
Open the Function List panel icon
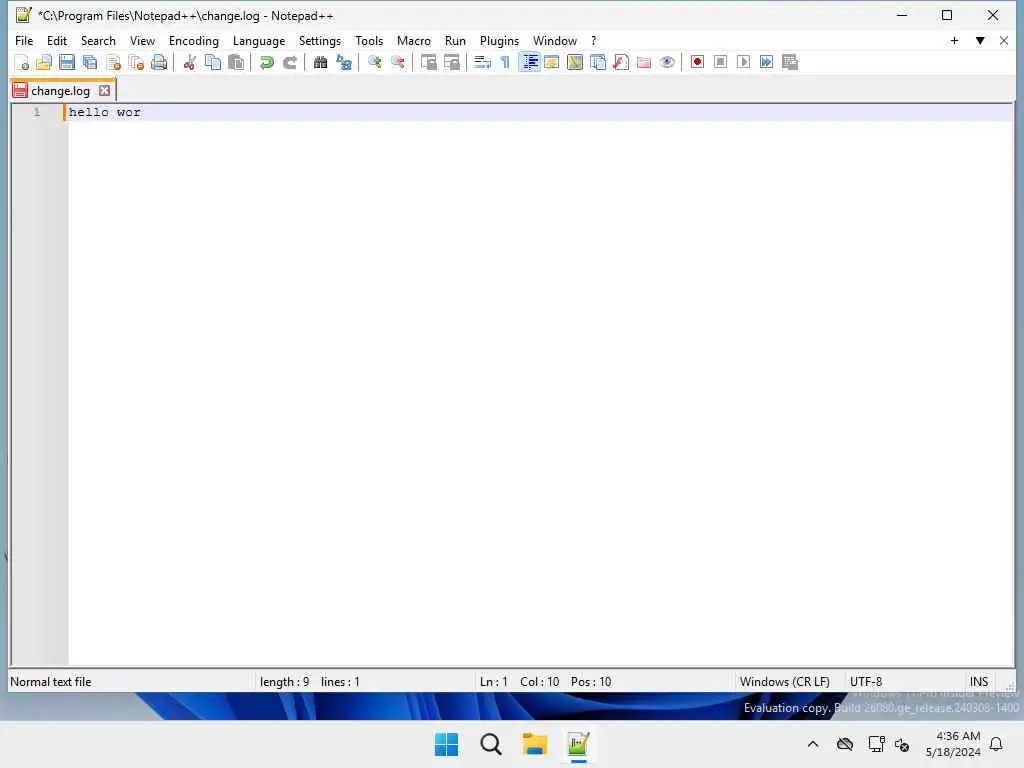pos(621,63)
